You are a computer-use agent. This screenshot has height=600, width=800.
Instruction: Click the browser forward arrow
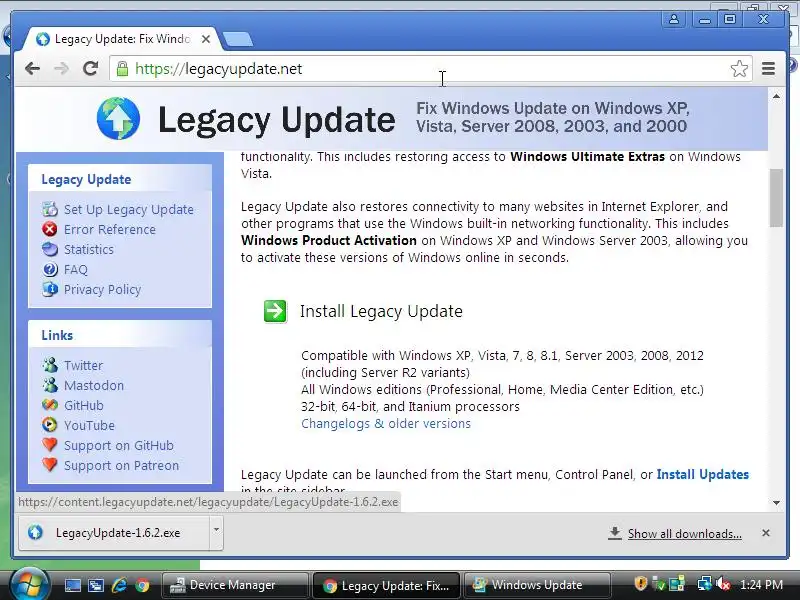61,68
